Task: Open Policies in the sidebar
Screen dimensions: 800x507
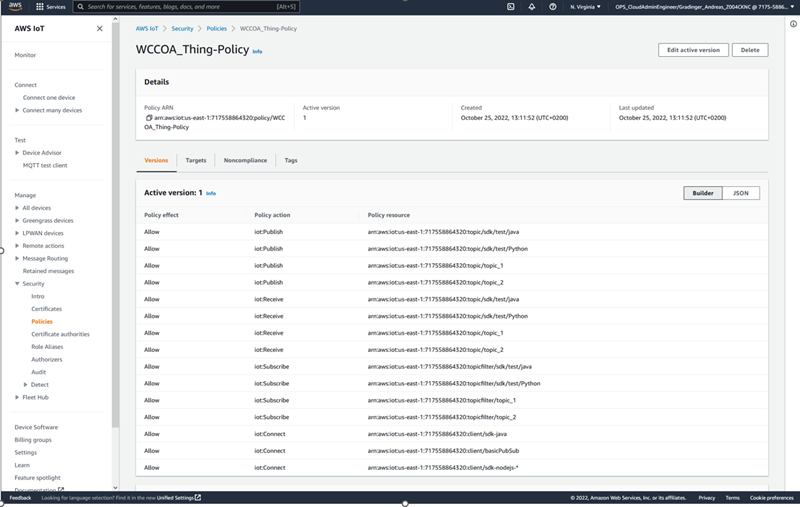Action: click(x=42, y=322)
